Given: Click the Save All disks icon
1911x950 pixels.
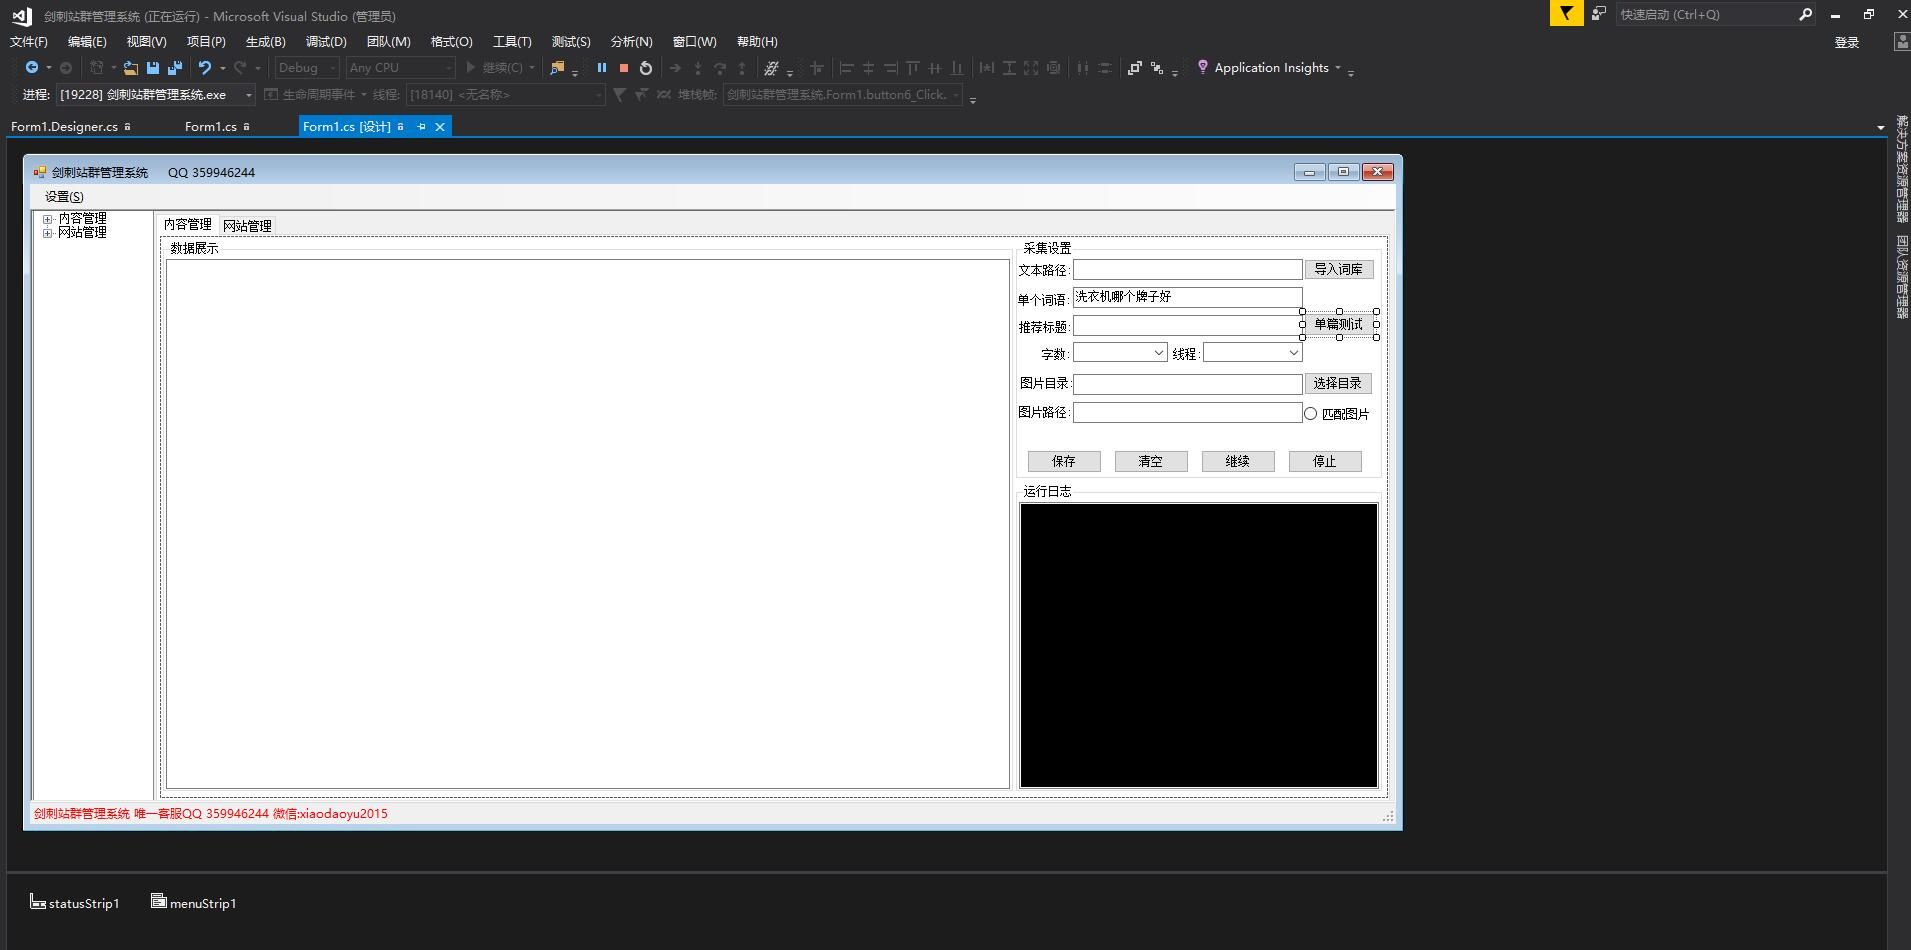Looking at the screenshot, I should click(175, 68).
